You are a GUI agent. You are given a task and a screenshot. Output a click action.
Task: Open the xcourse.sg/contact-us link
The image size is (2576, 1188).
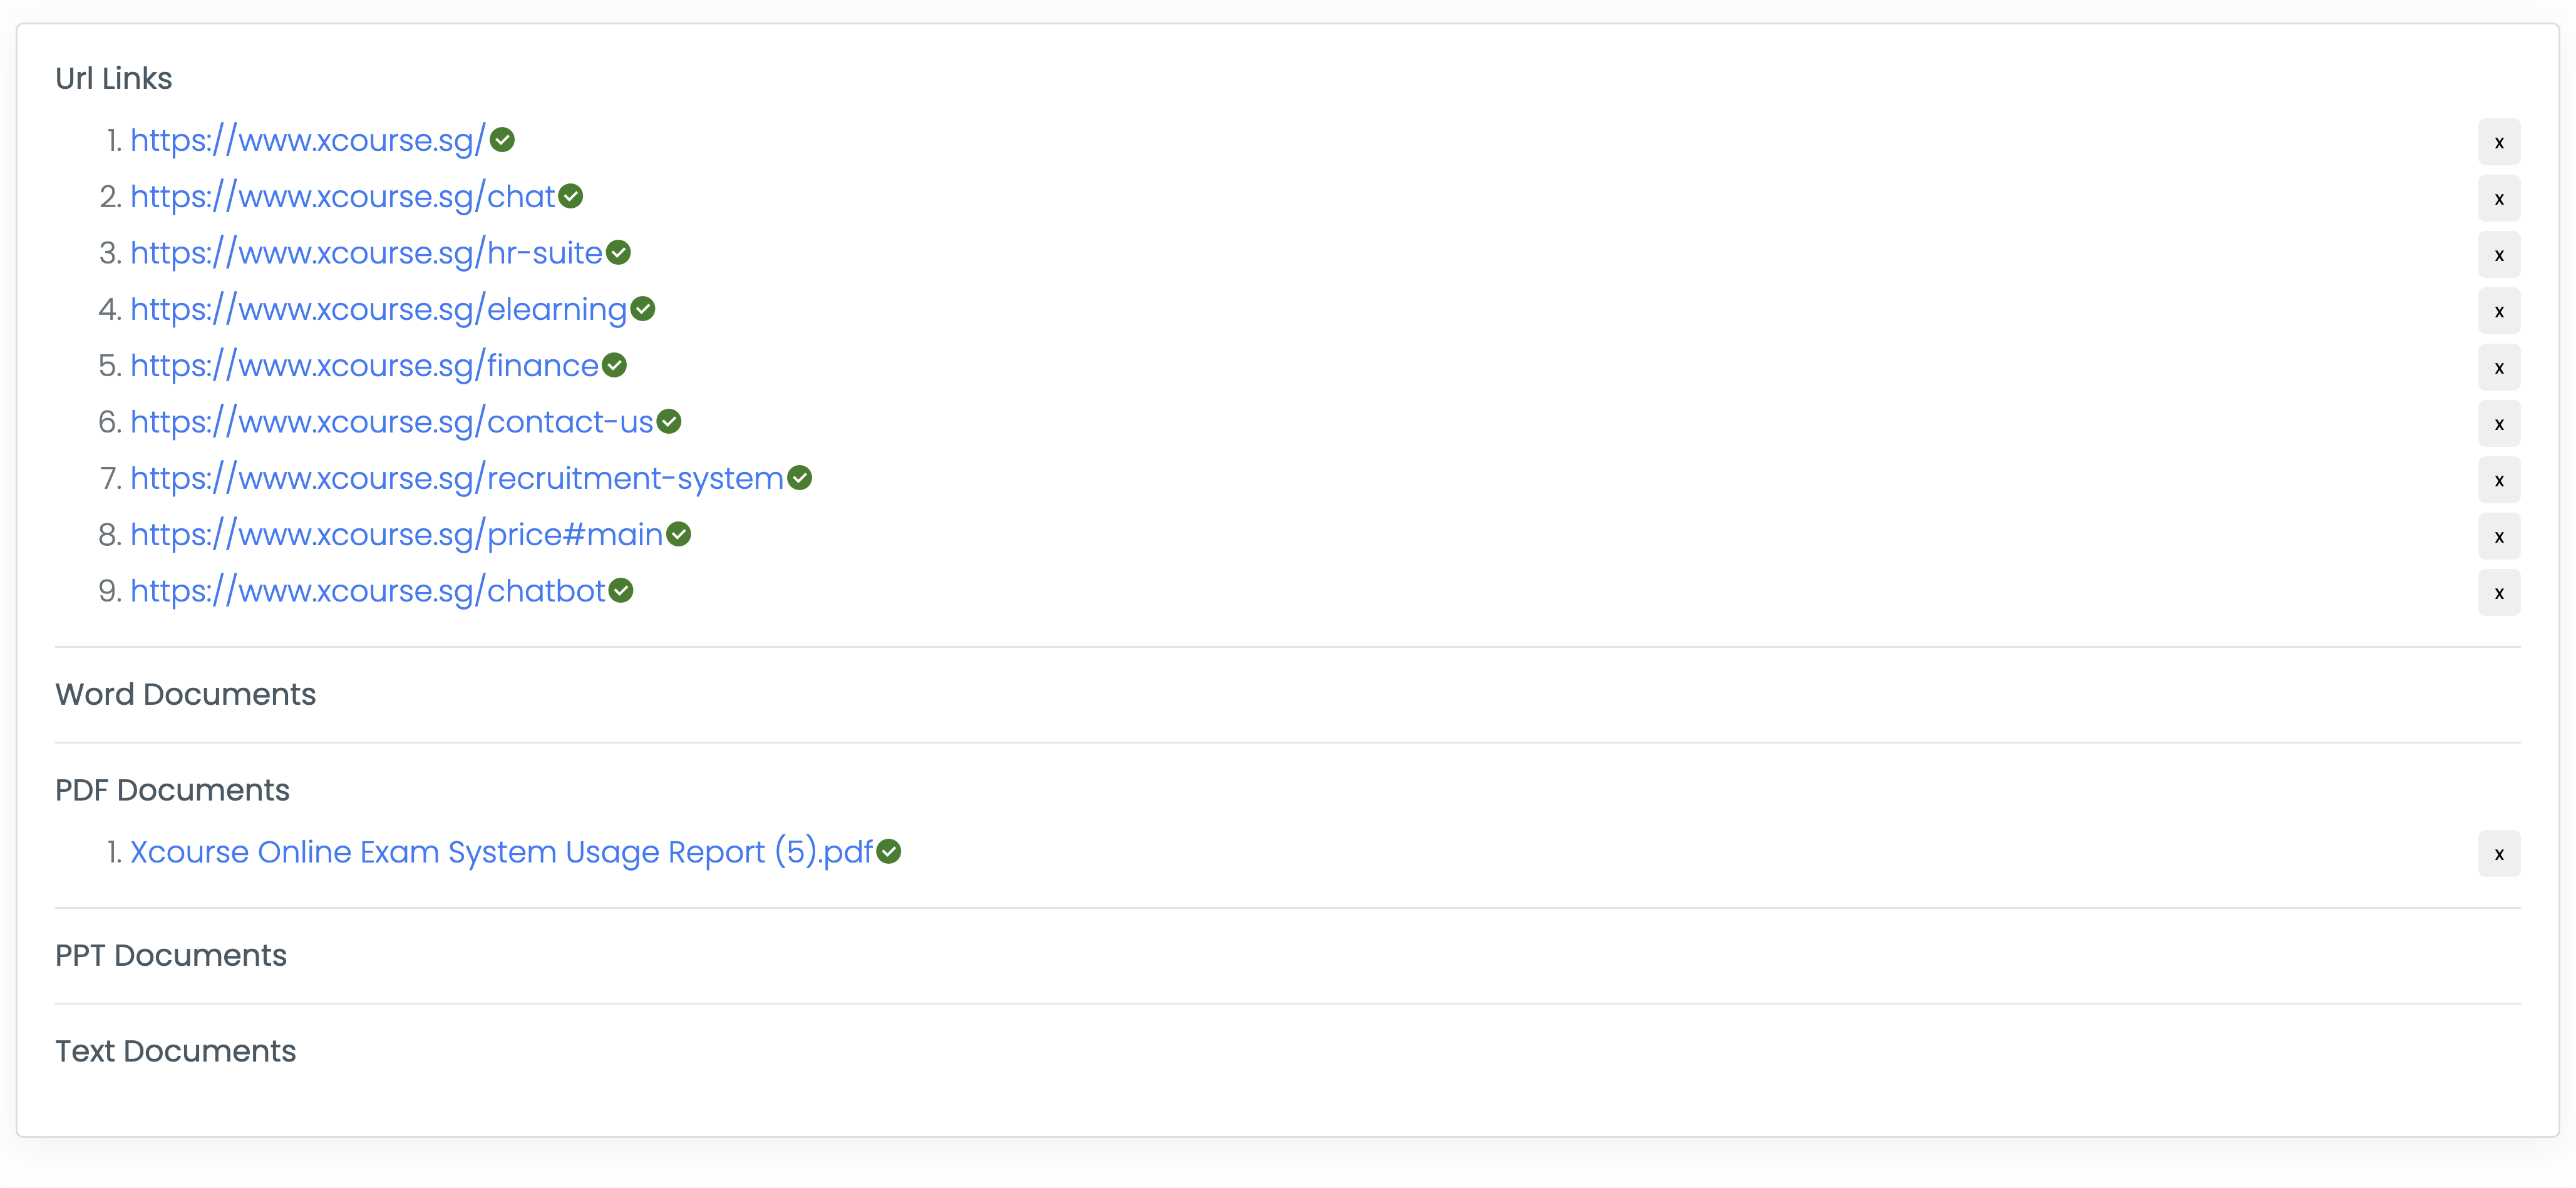pyautogui.click(x=392, y=422)
